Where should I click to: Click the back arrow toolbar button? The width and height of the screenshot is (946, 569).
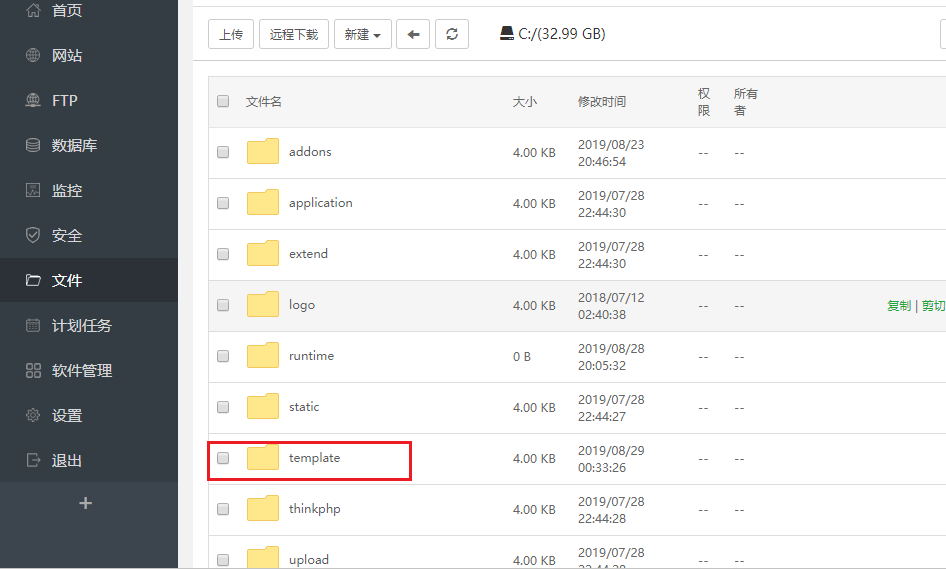(x=413, y=34)
